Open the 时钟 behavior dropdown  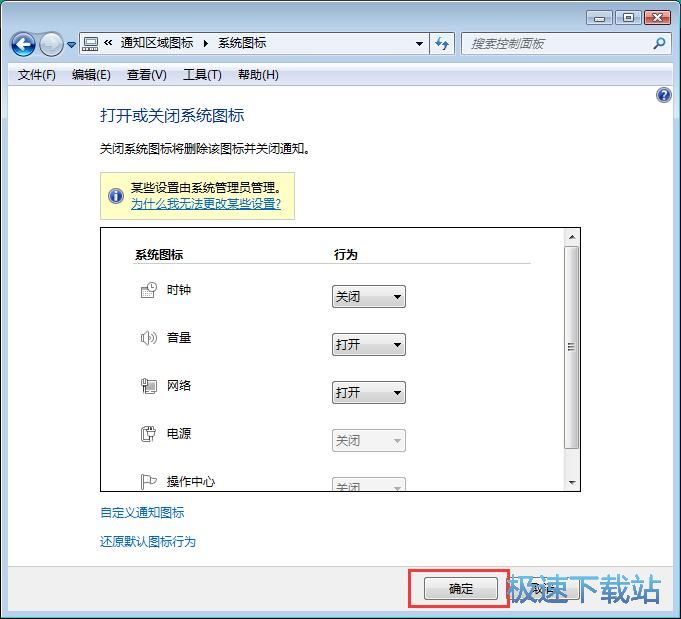[369, 297]
